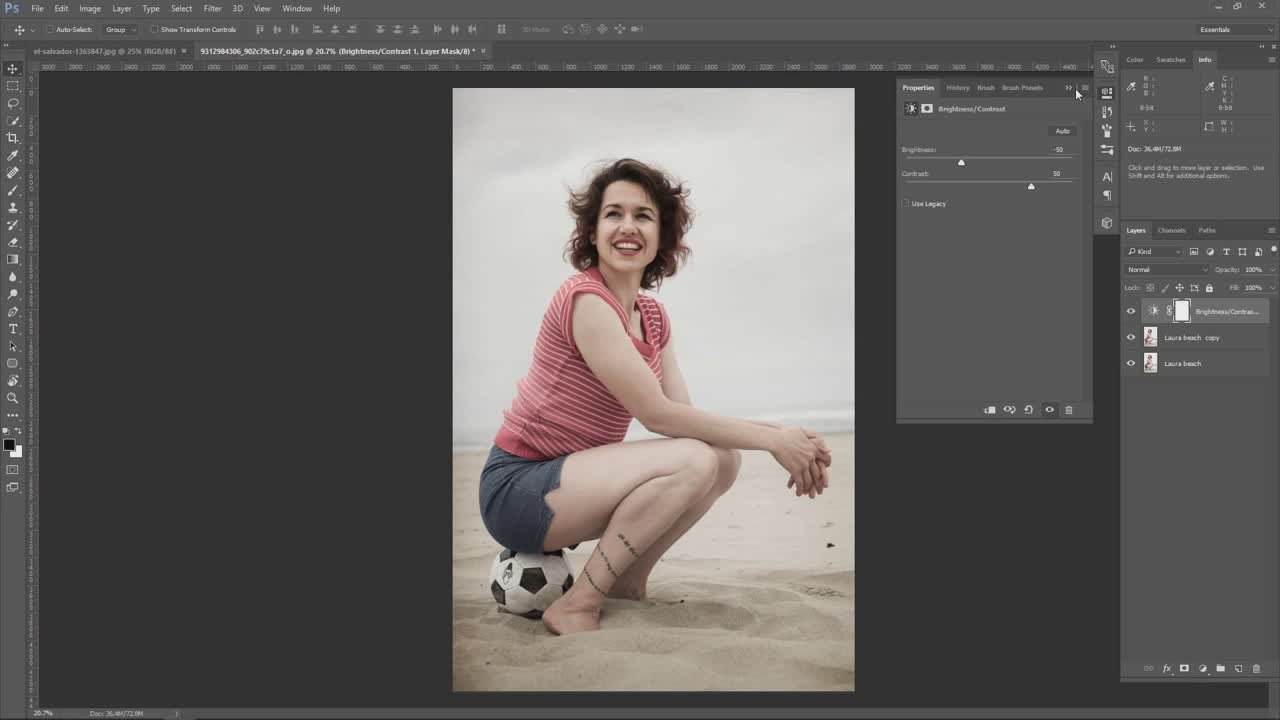Viewport: 1280px width, 720px height.
Task: Toggle visibility of Laura beach layer
Action: coord(1131,363)
